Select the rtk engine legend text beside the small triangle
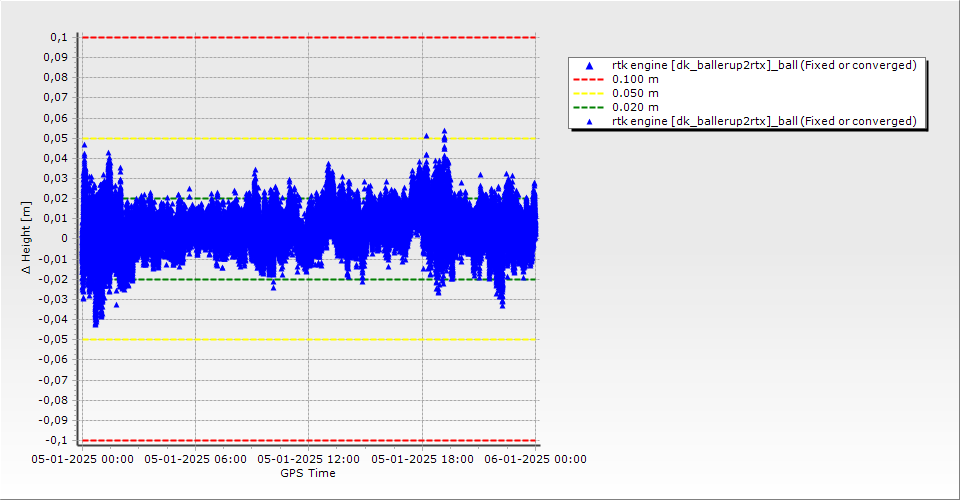 (764, 121)
